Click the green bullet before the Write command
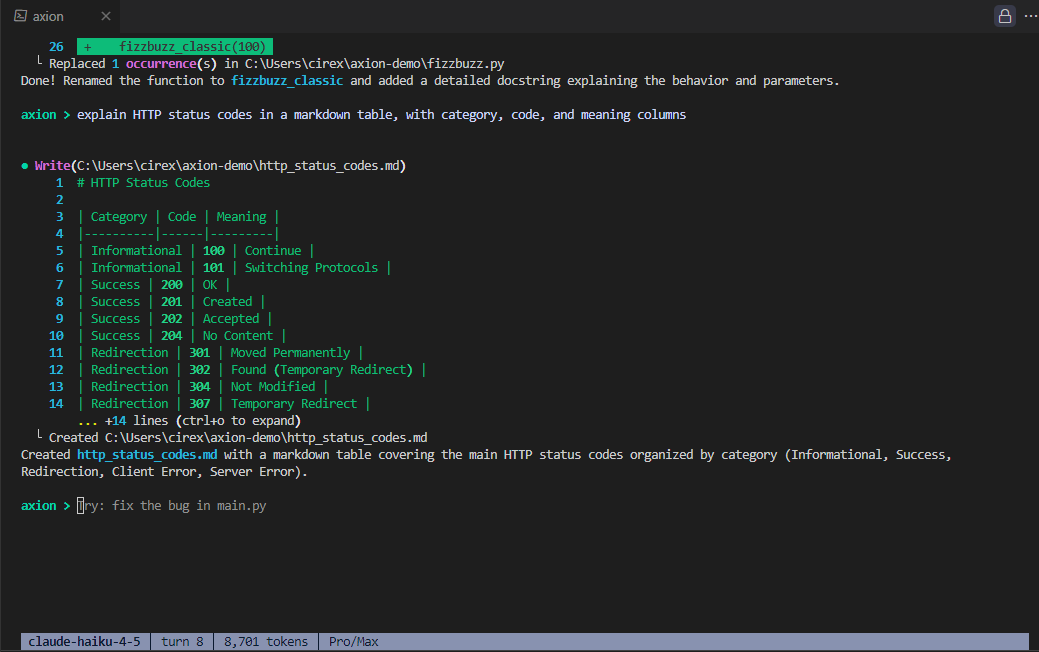The width and height of the screenshot is (1039, 652). coord(25,166)
